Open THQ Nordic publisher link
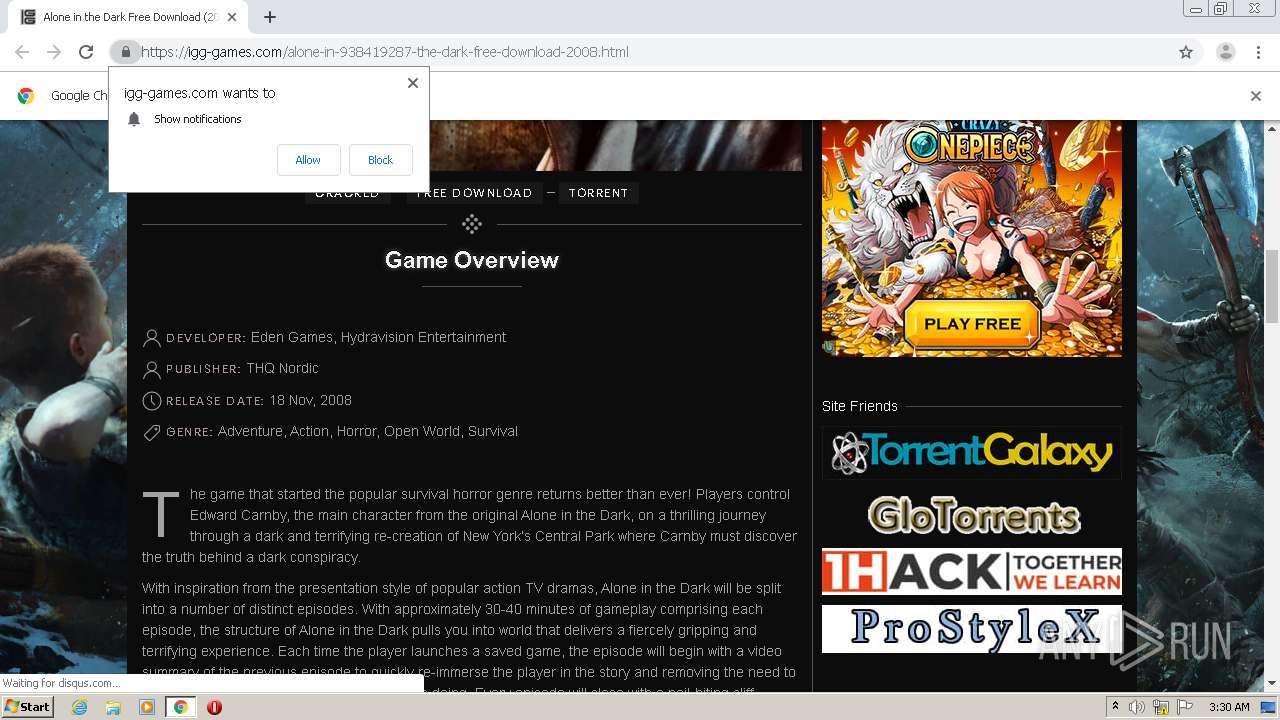Viewport: 1280px width, 720px height. tap(283, 368)
